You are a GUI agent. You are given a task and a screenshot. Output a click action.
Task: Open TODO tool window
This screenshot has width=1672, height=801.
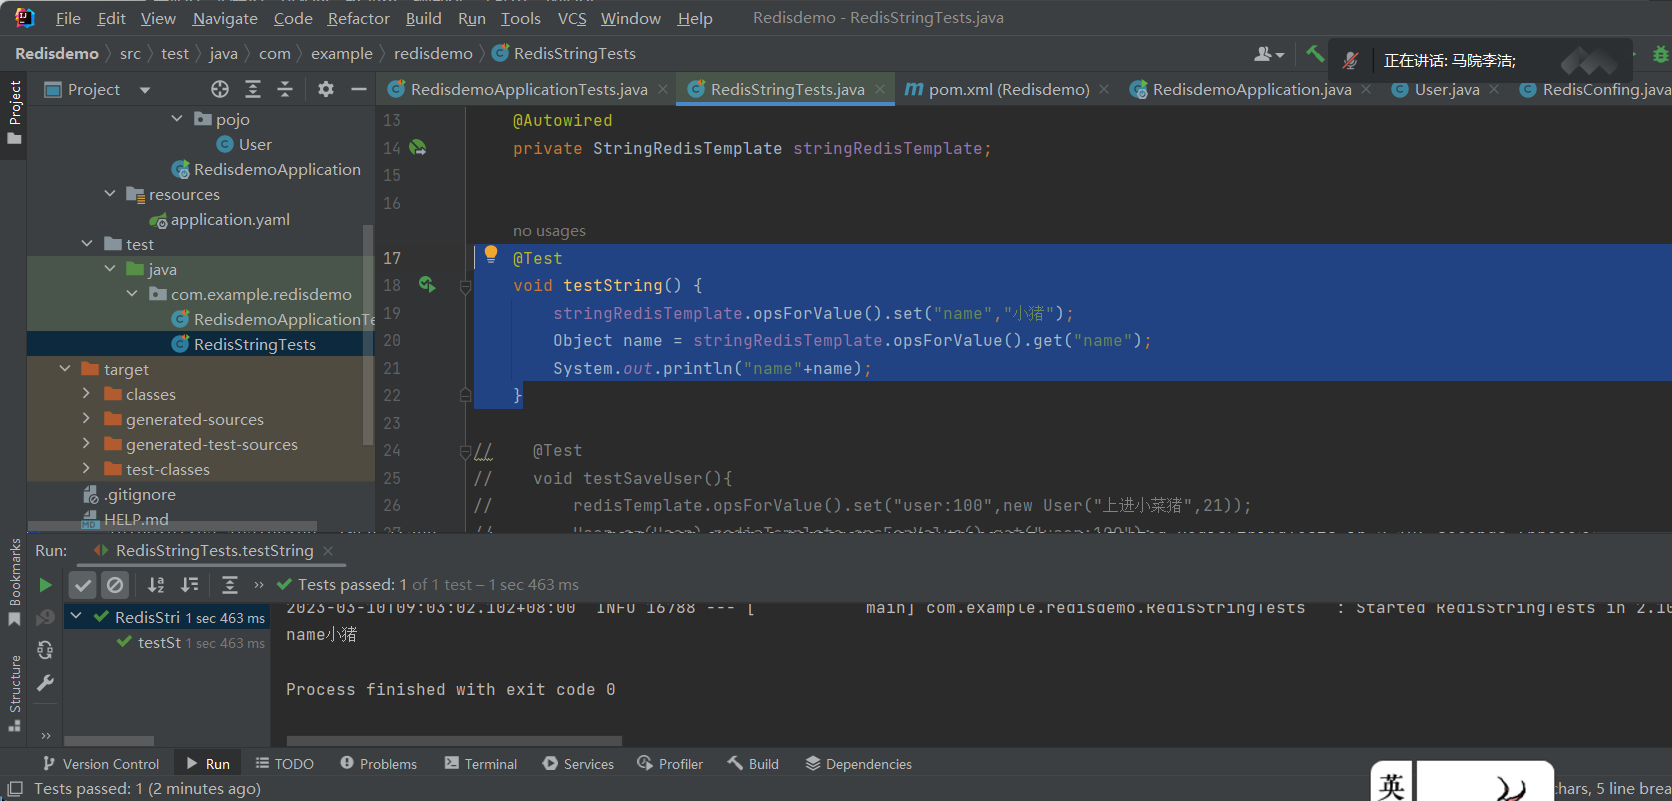pos(285,764)
